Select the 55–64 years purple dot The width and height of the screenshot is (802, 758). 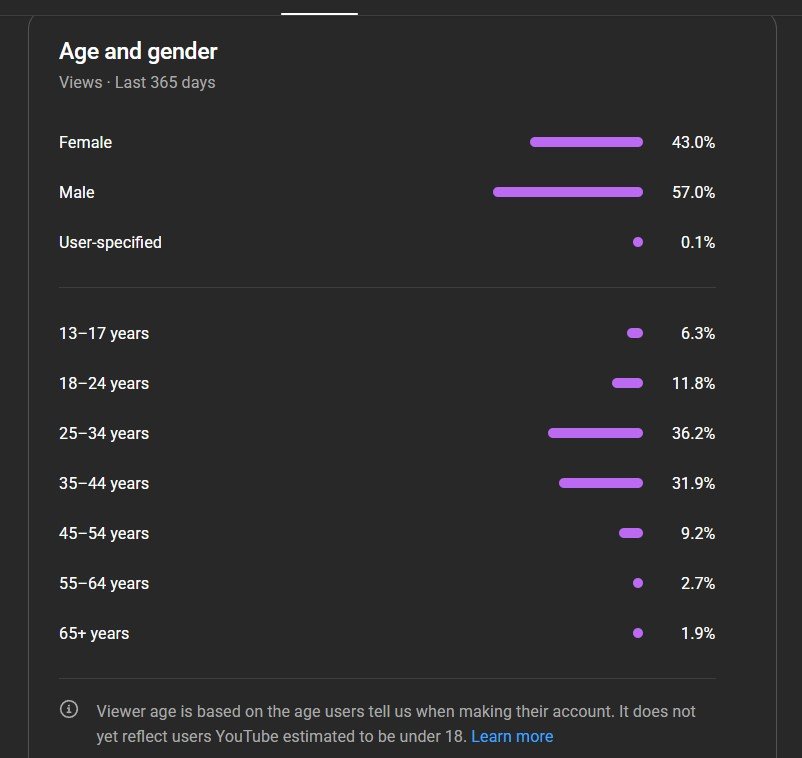point(638,583)
